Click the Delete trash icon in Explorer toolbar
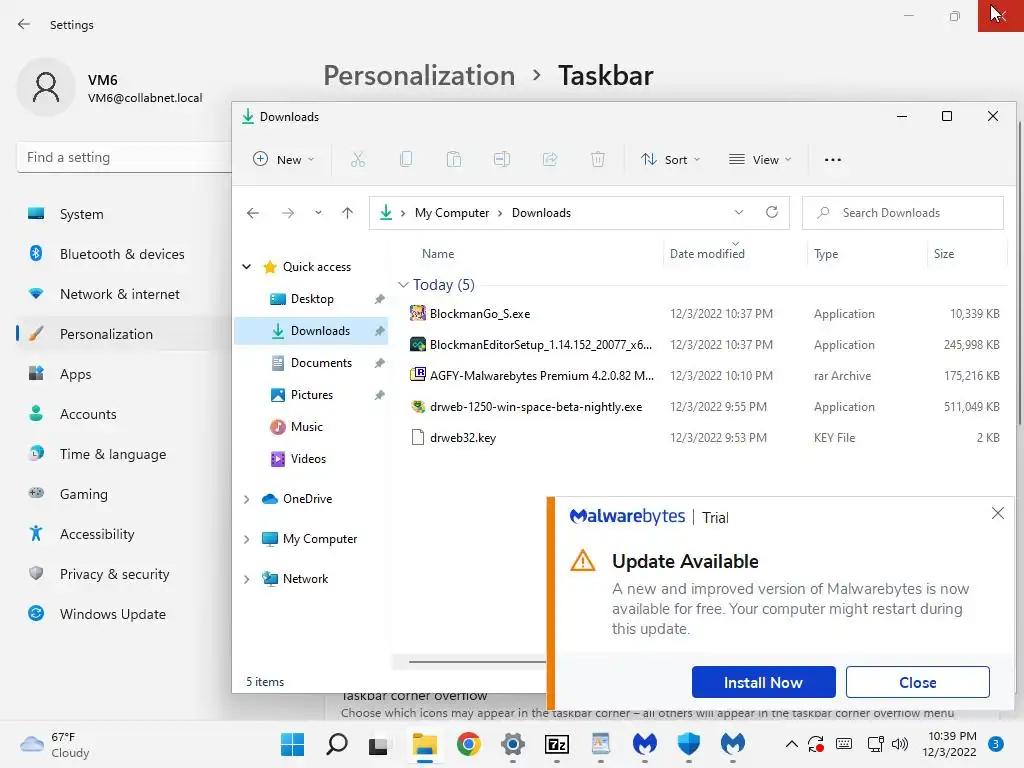Image resolution: width=1024 pixels, height=768 pixels. coord(598,159)
